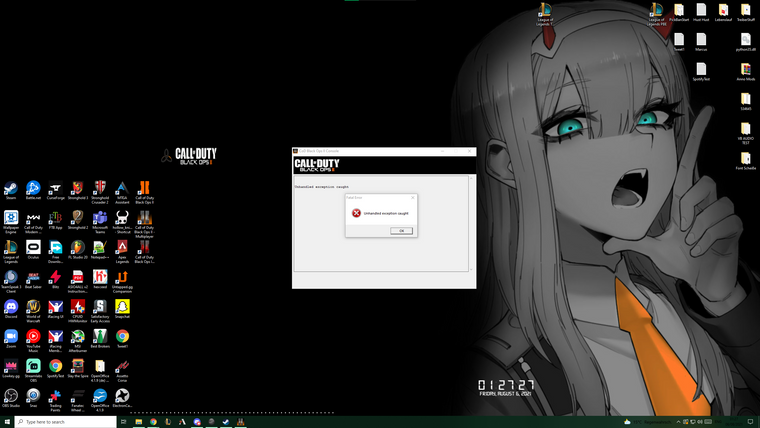Close the CoD Black Ops II Console window

(x=469, y=151)
